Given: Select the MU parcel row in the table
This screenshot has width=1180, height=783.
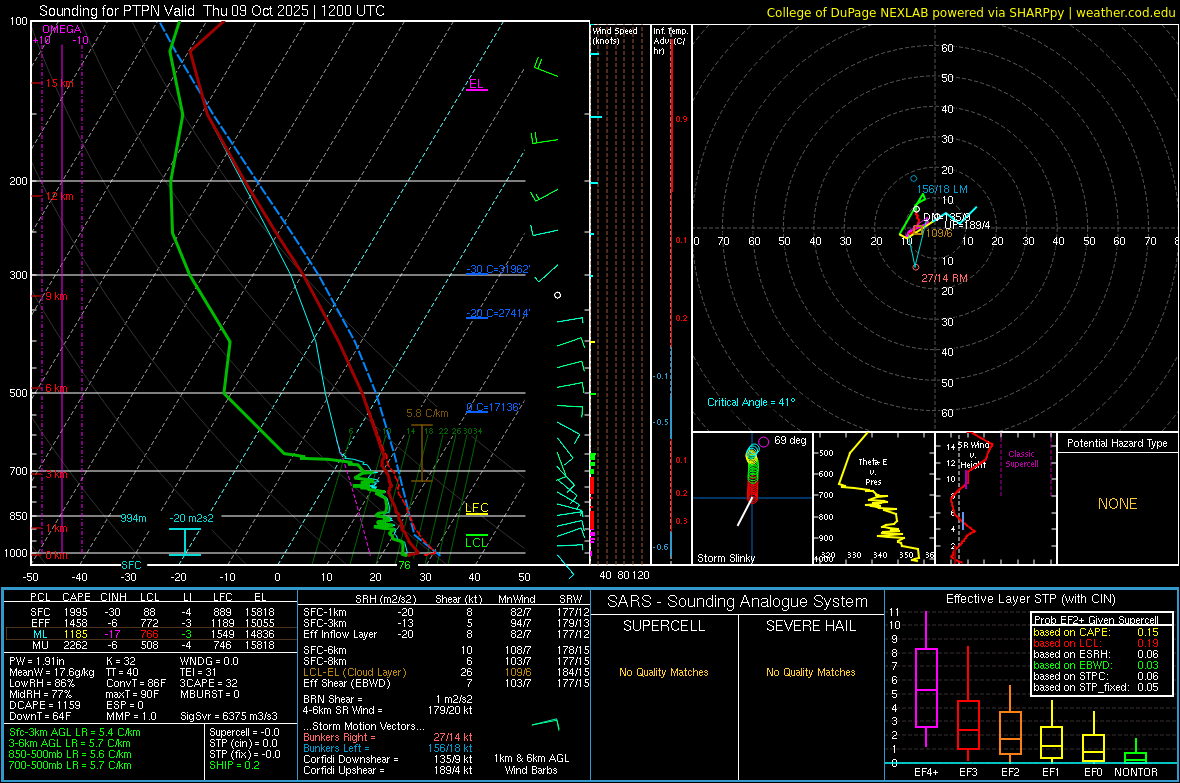Looking at the screenshot, I should click(x=151, y=644).
